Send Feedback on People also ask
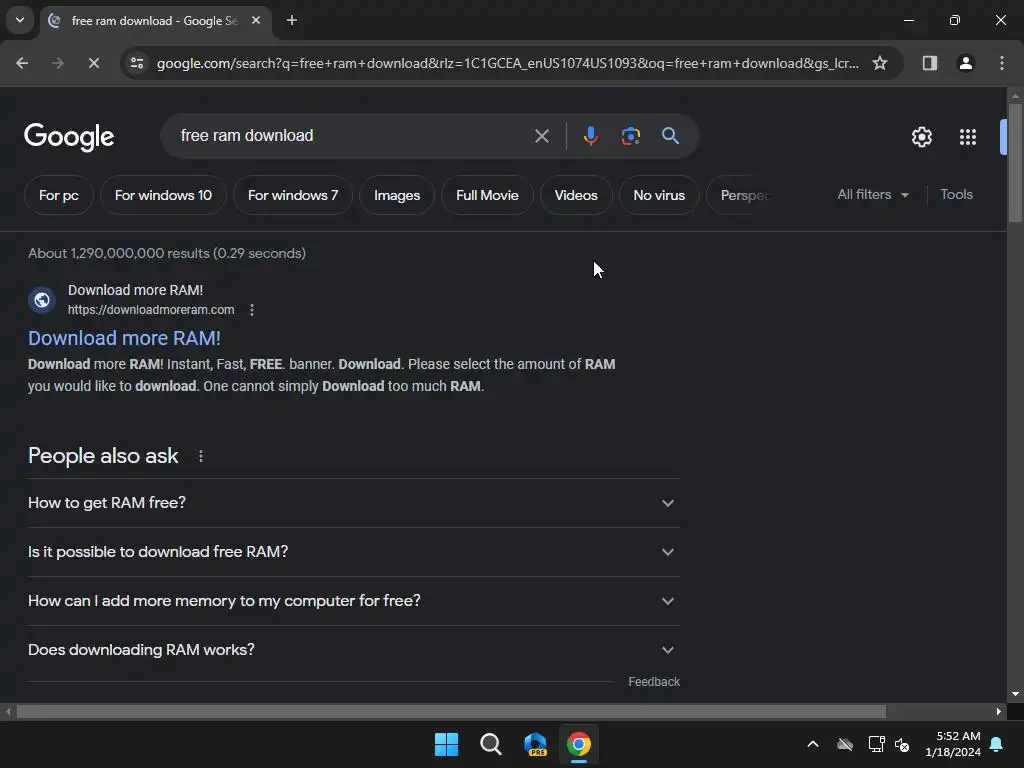 pos(654,682)
